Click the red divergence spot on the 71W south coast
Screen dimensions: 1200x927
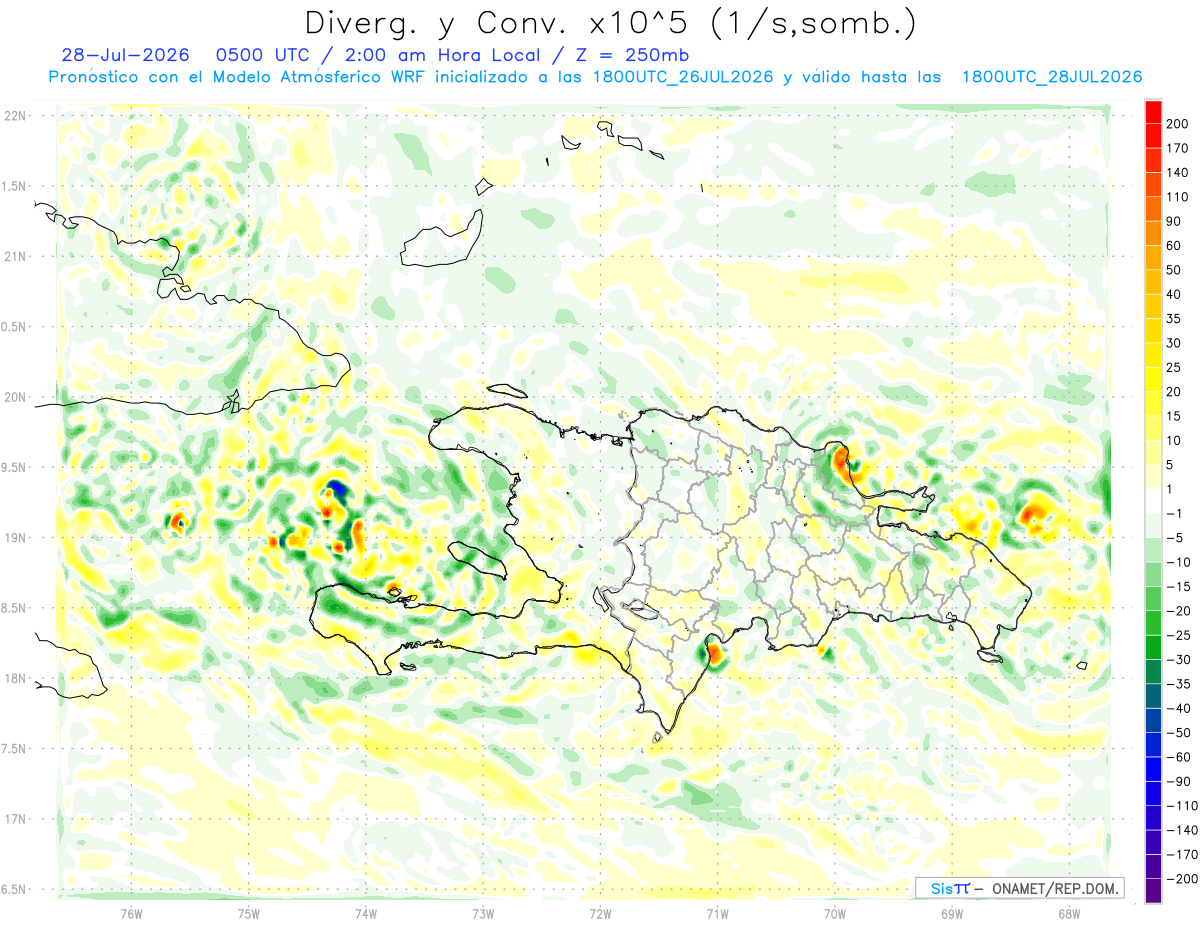coord(715,654)
